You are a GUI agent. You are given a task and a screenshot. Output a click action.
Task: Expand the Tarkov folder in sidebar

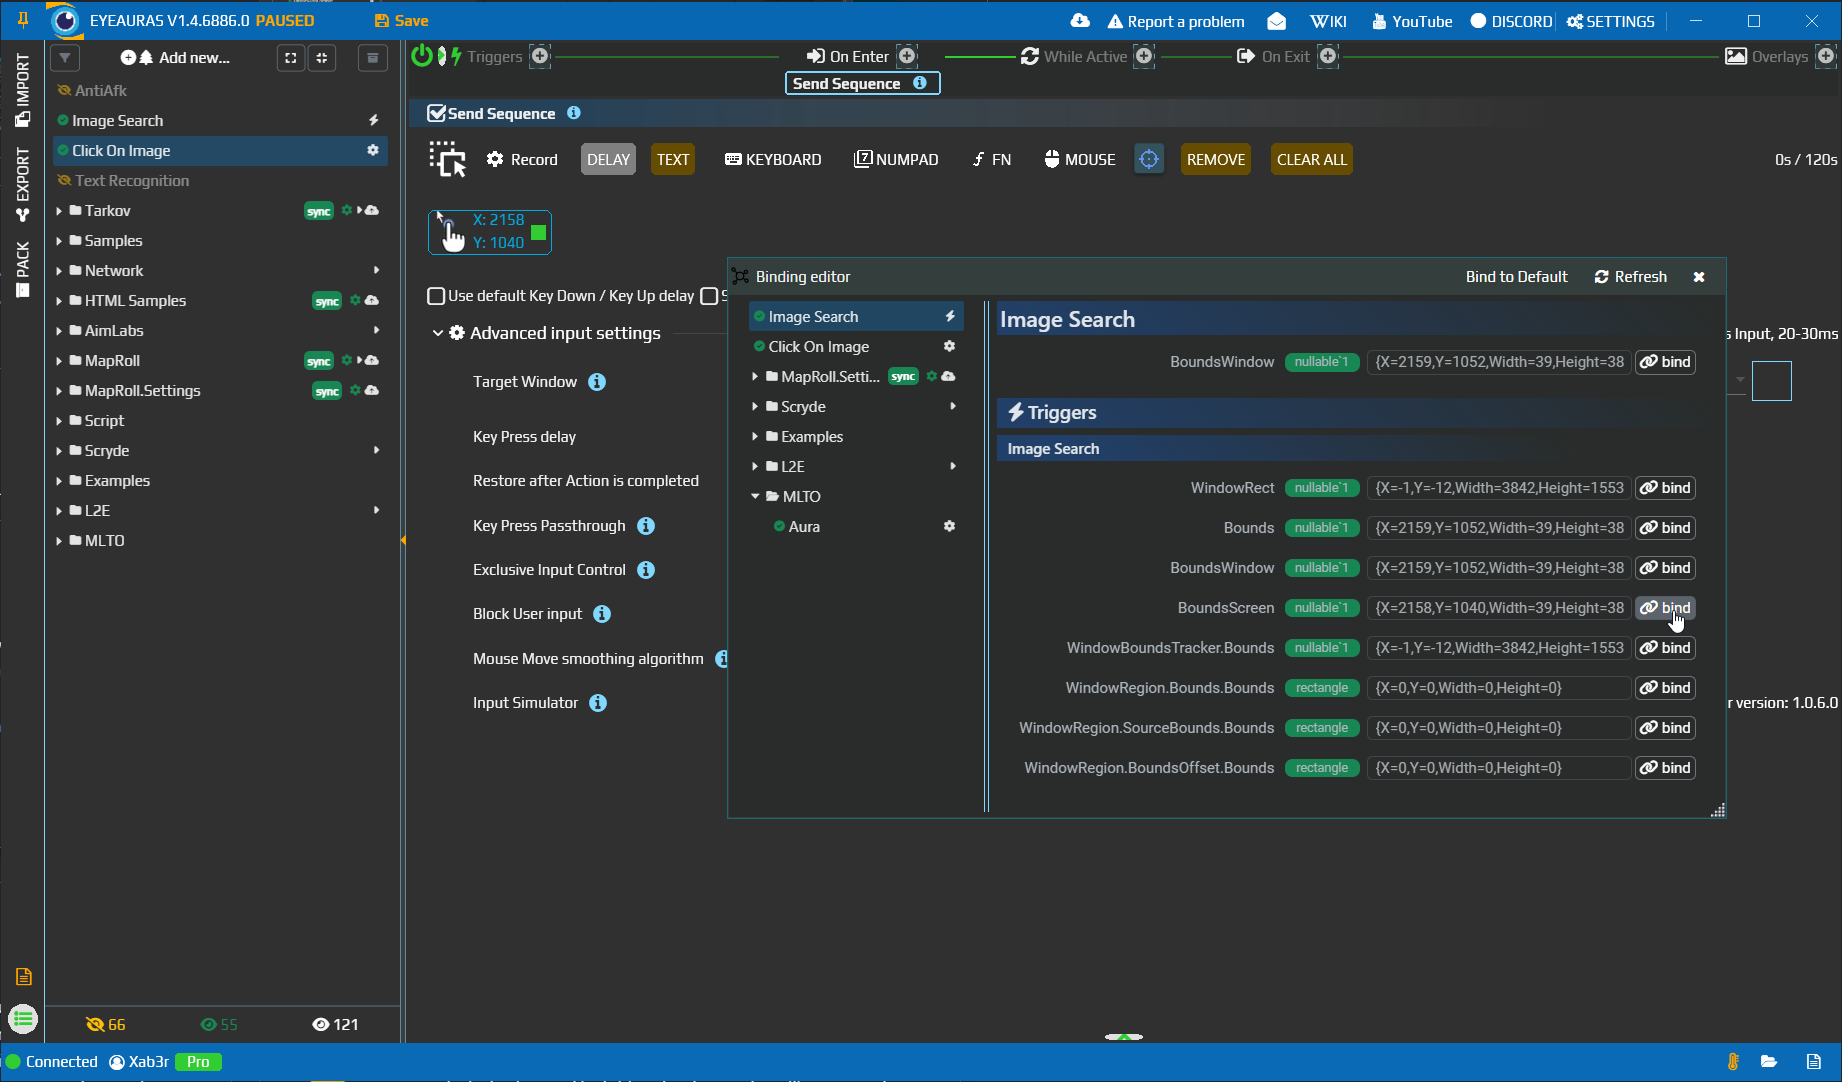(59, 211)
